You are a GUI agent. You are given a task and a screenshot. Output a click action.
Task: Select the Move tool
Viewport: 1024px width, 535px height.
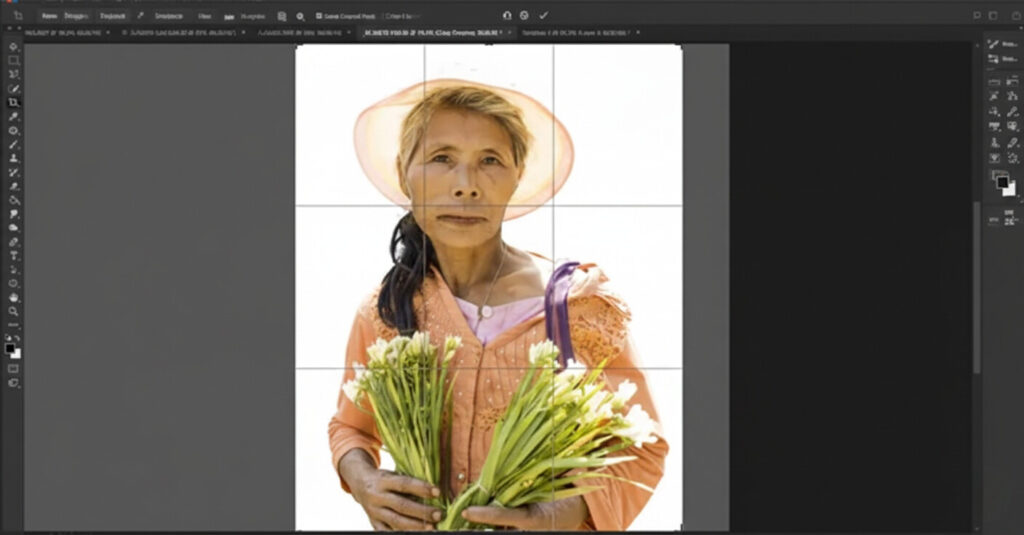[13, 46]
